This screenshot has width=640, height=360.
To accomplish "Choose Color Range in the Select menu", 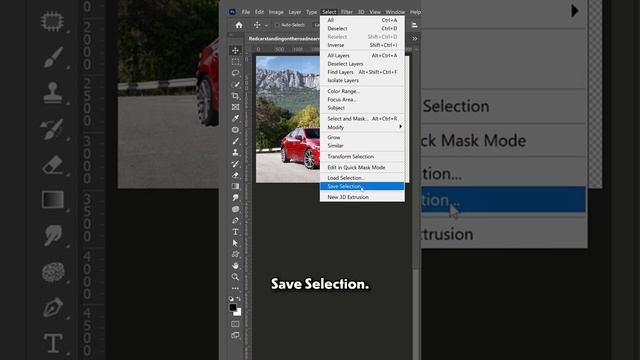I will (362, 91).
